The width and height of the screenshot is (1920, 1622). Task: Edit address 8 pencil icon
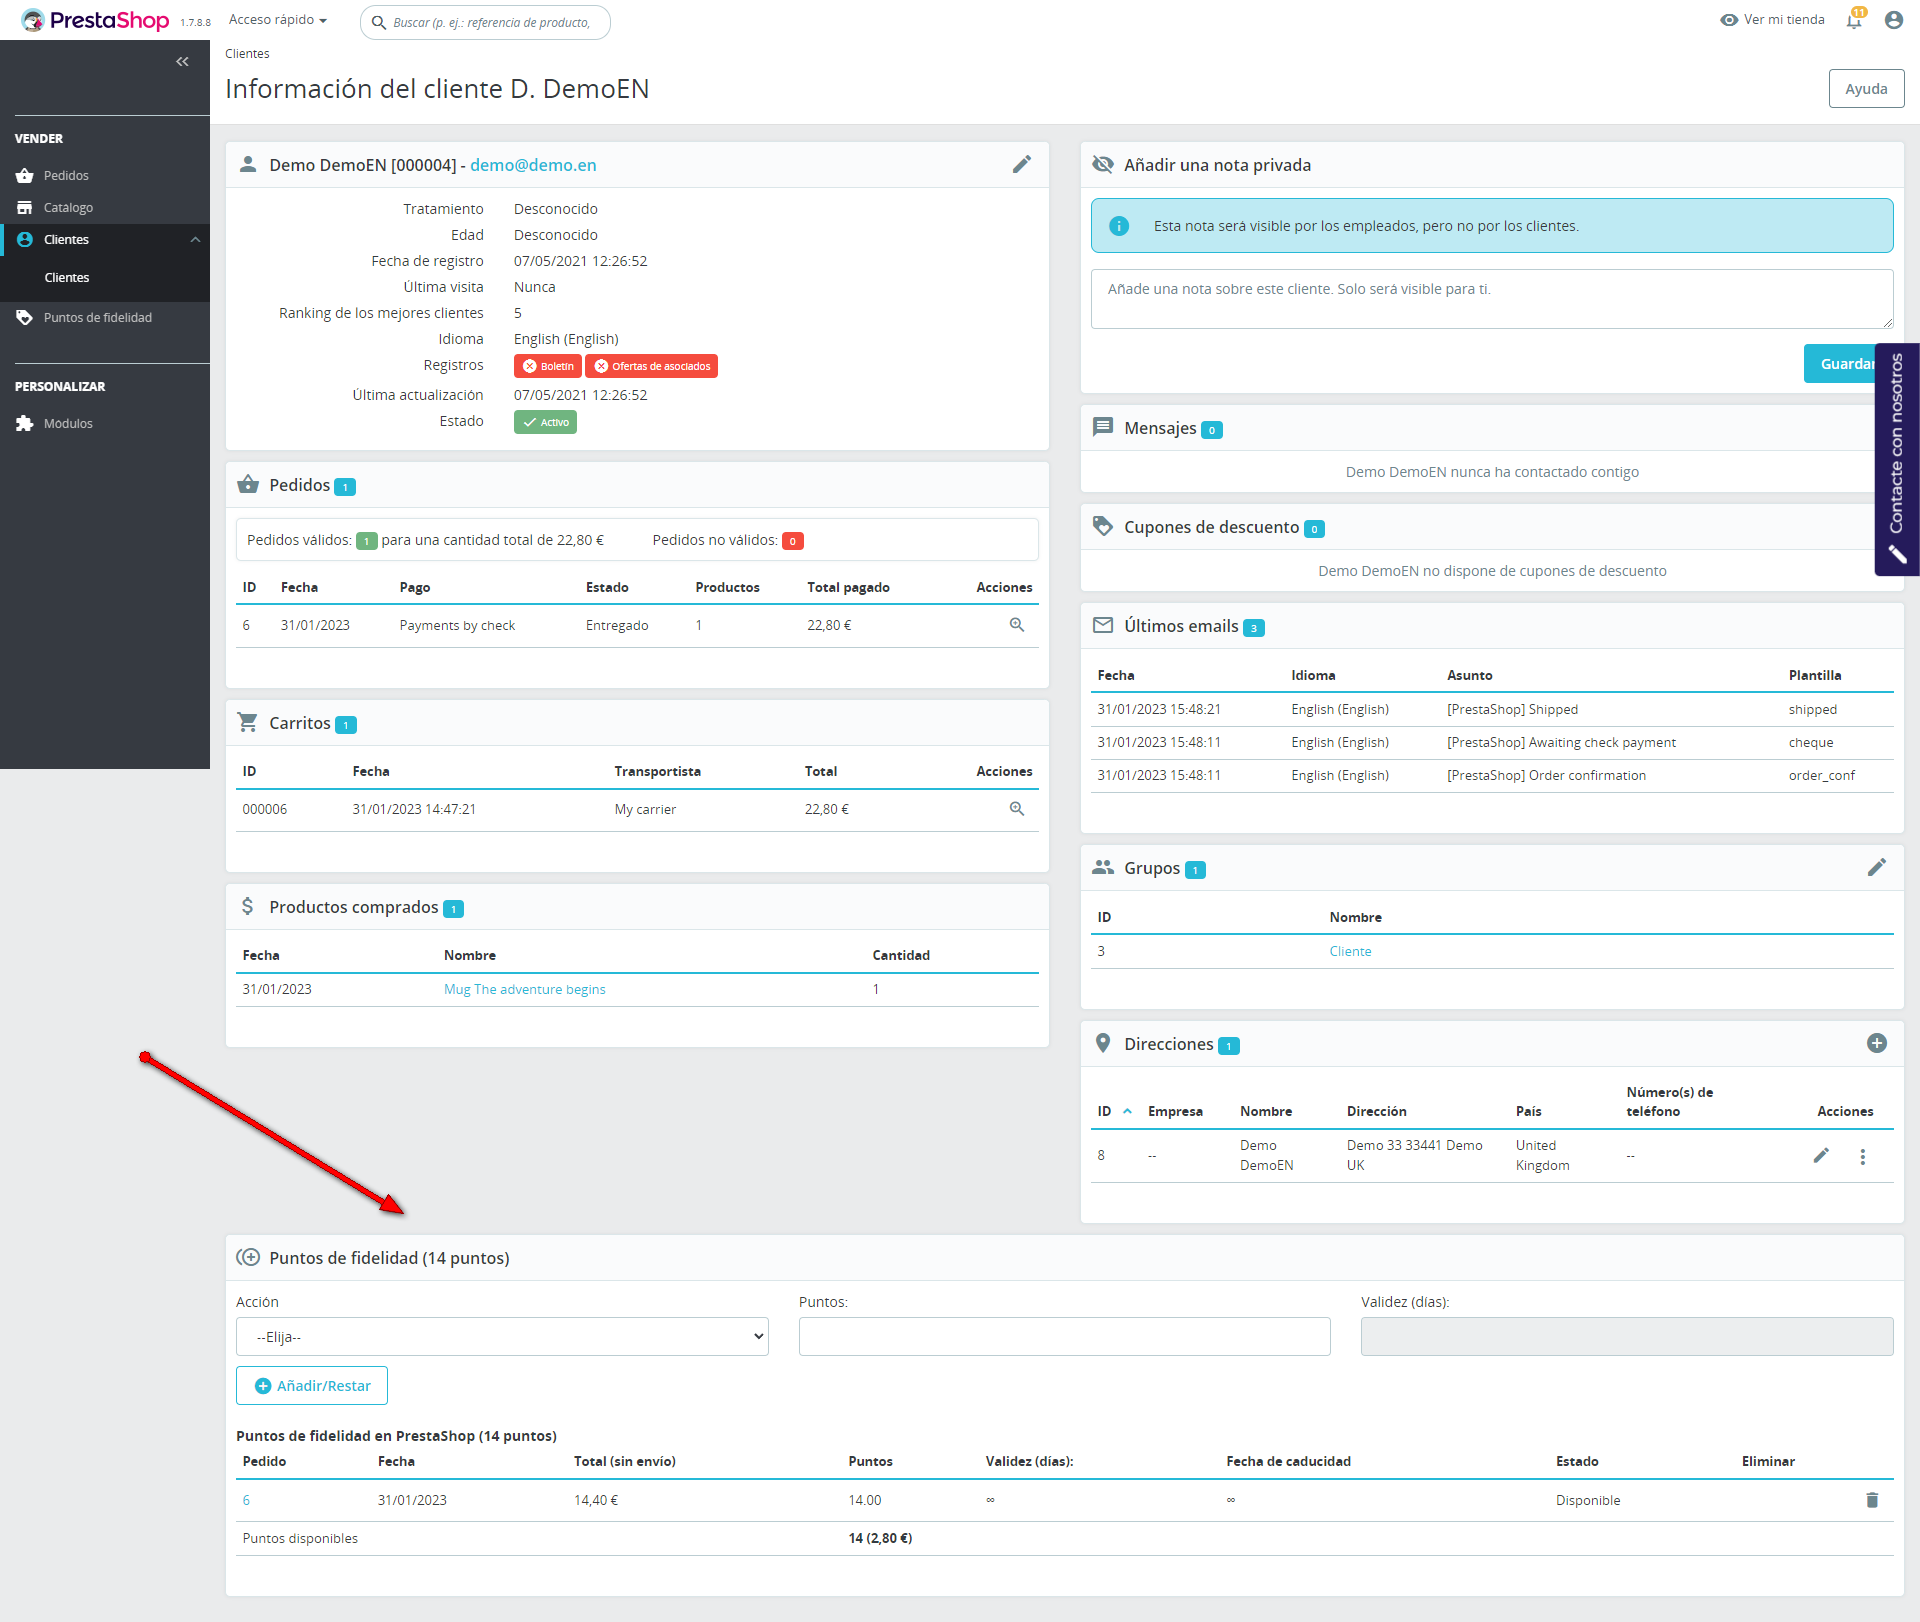pos(1821,1156)
